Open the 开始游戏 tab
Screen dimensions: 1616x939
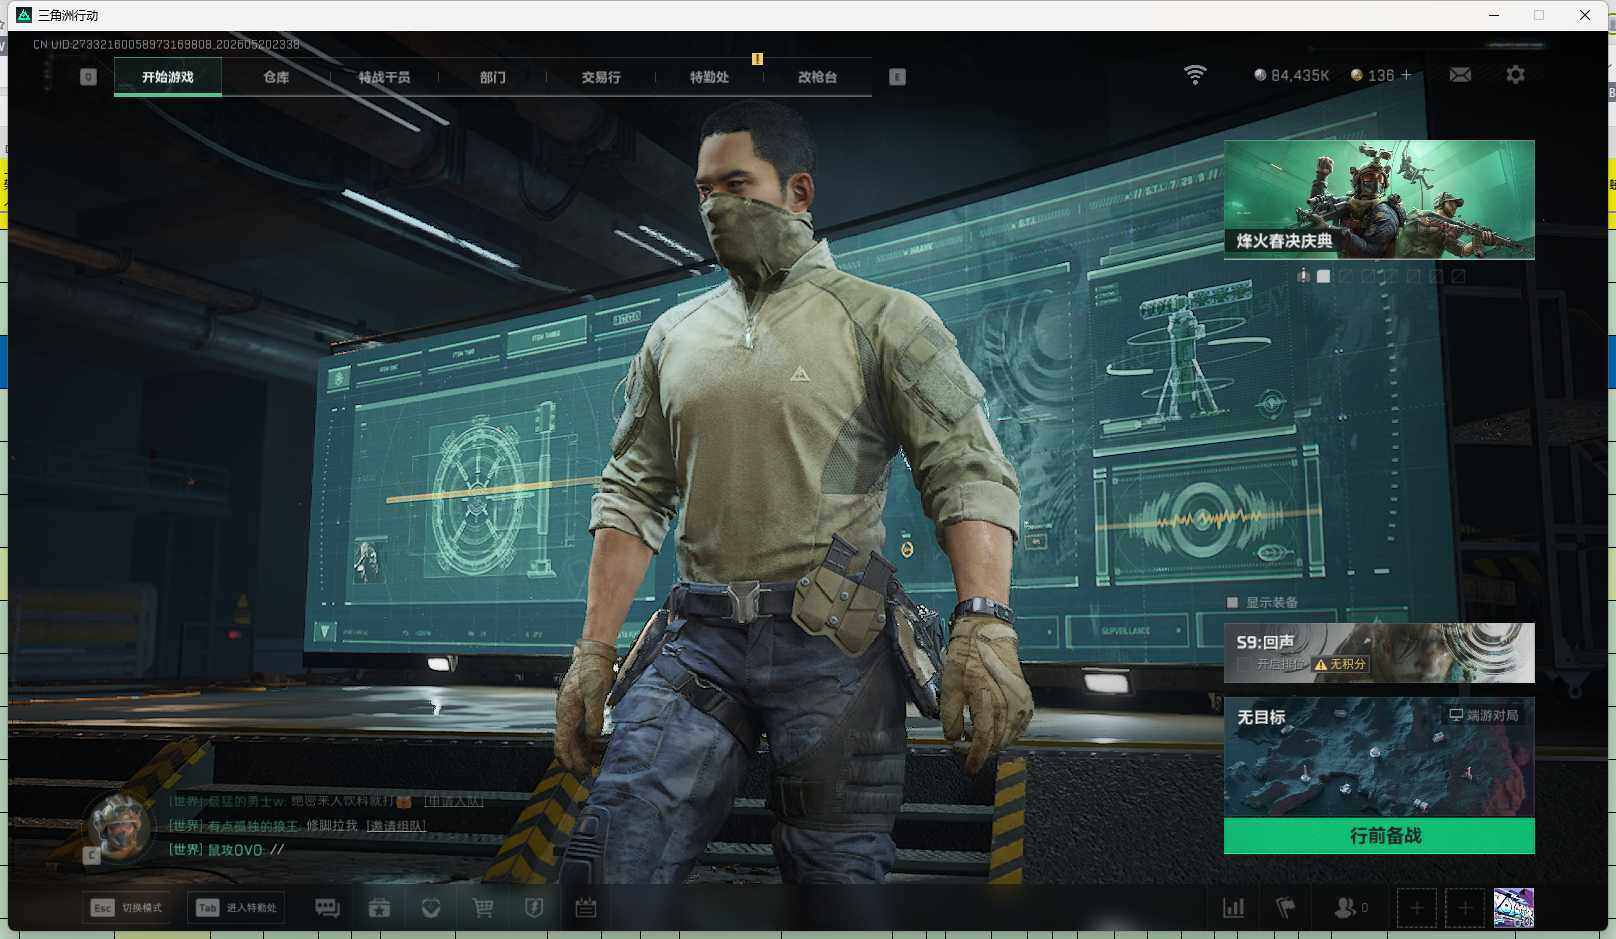pyautogui.click(x=168, y=77)
